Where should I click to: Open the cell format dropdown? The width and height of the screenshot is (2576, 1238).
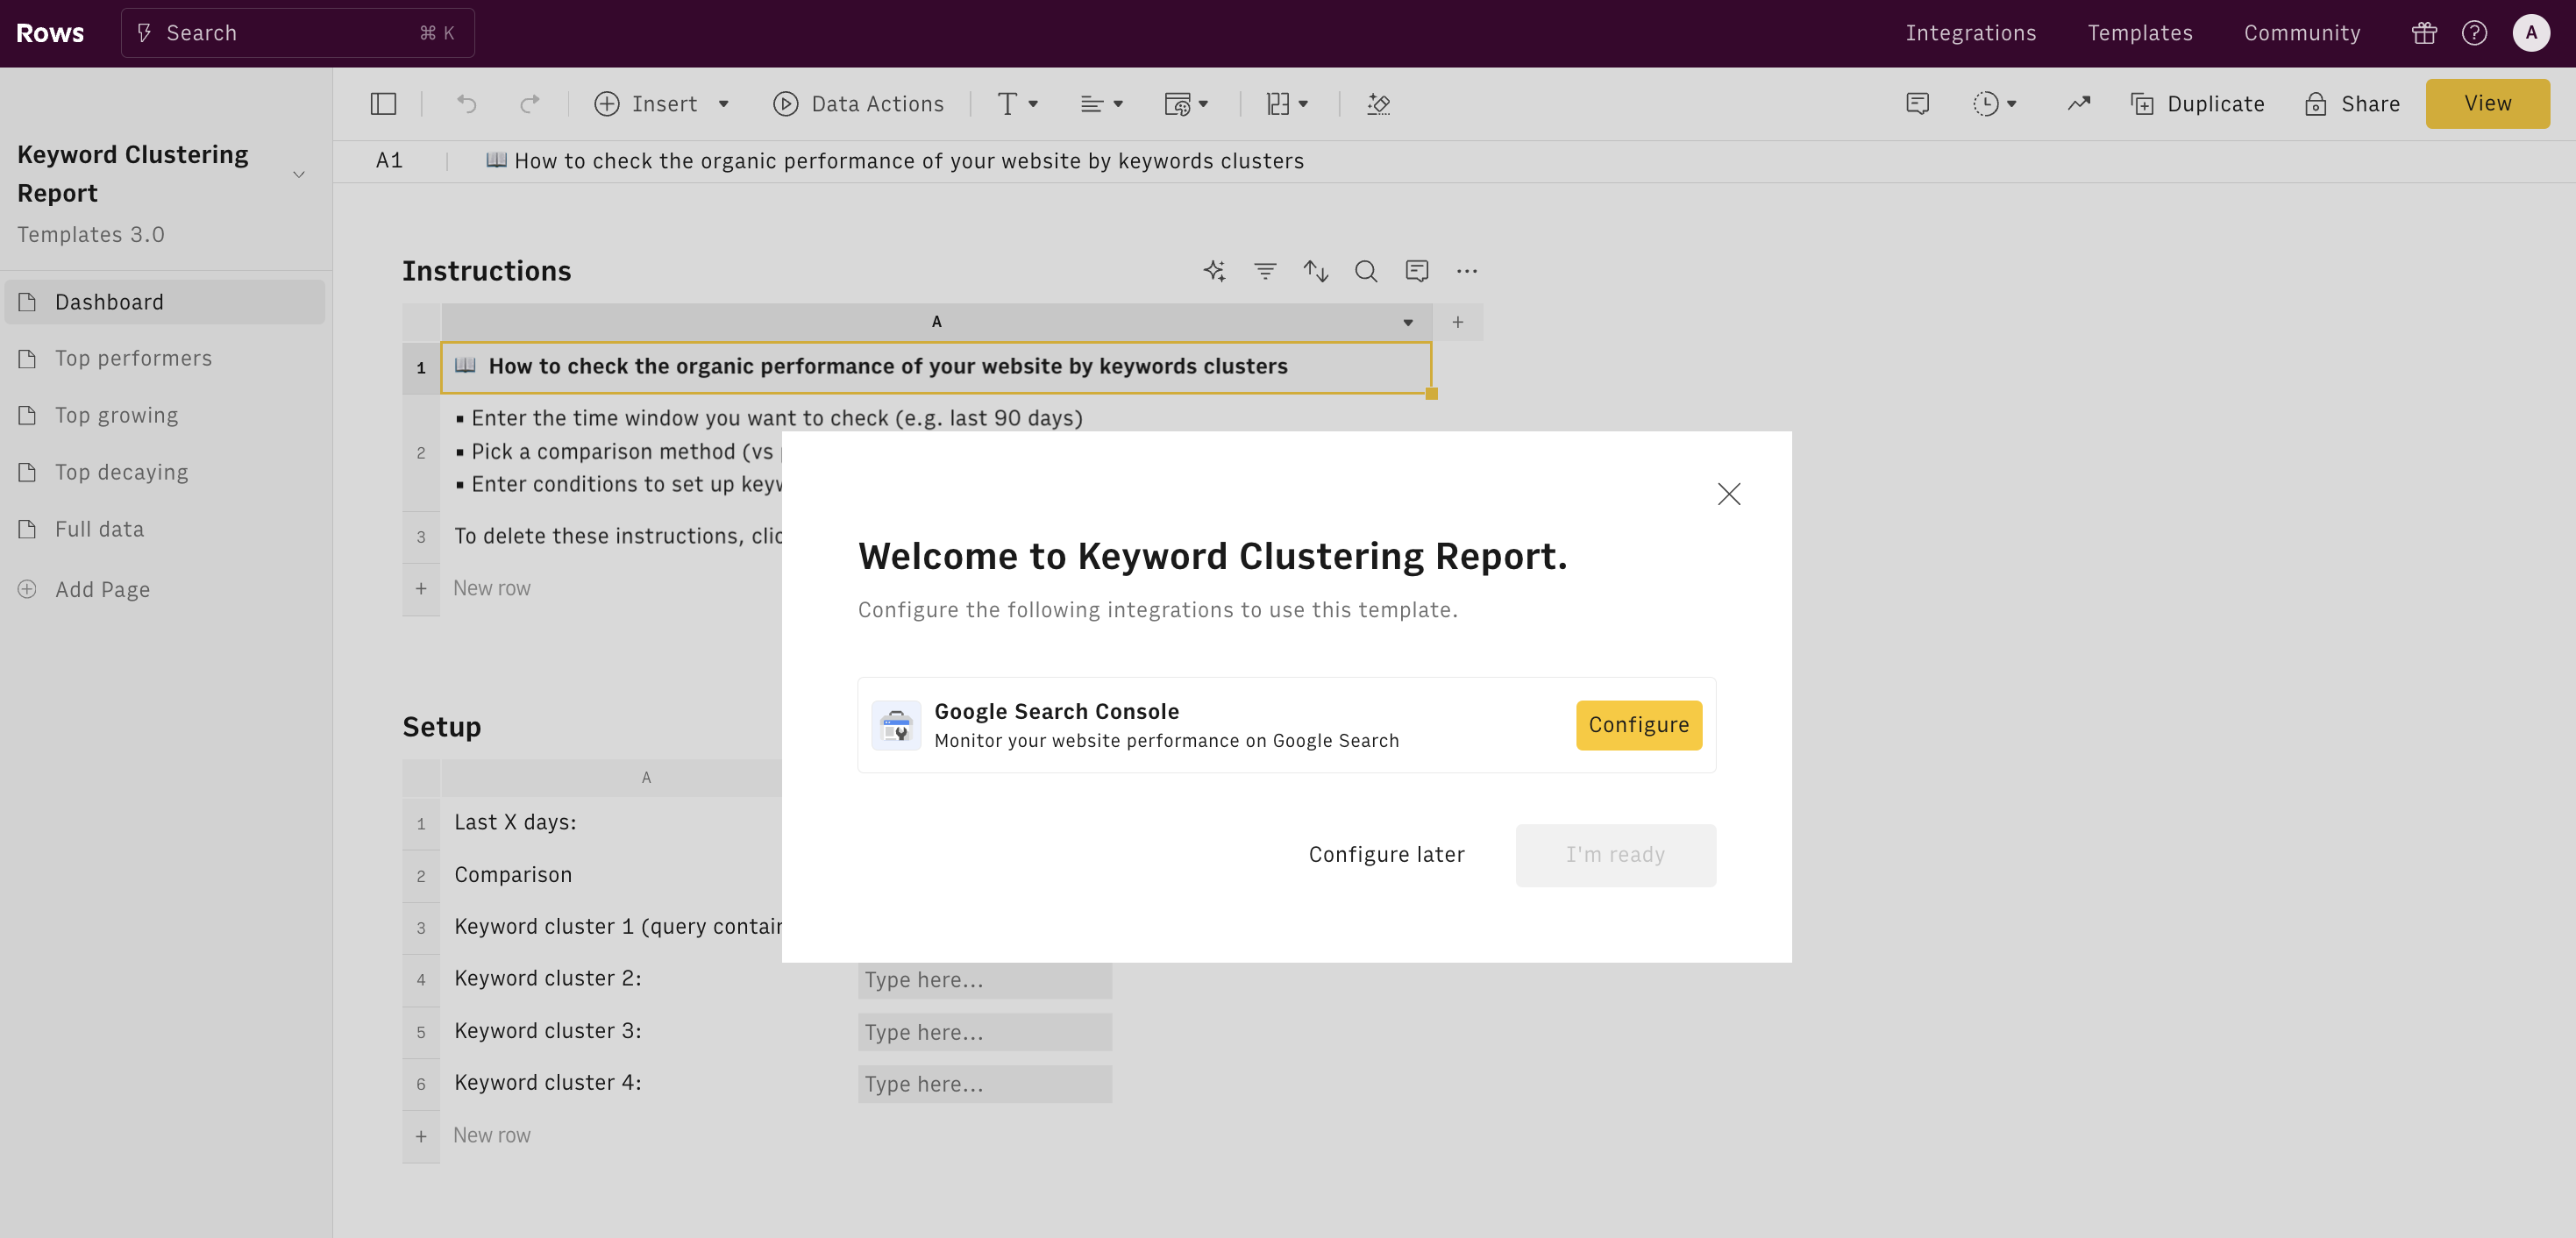(1187, 104)
